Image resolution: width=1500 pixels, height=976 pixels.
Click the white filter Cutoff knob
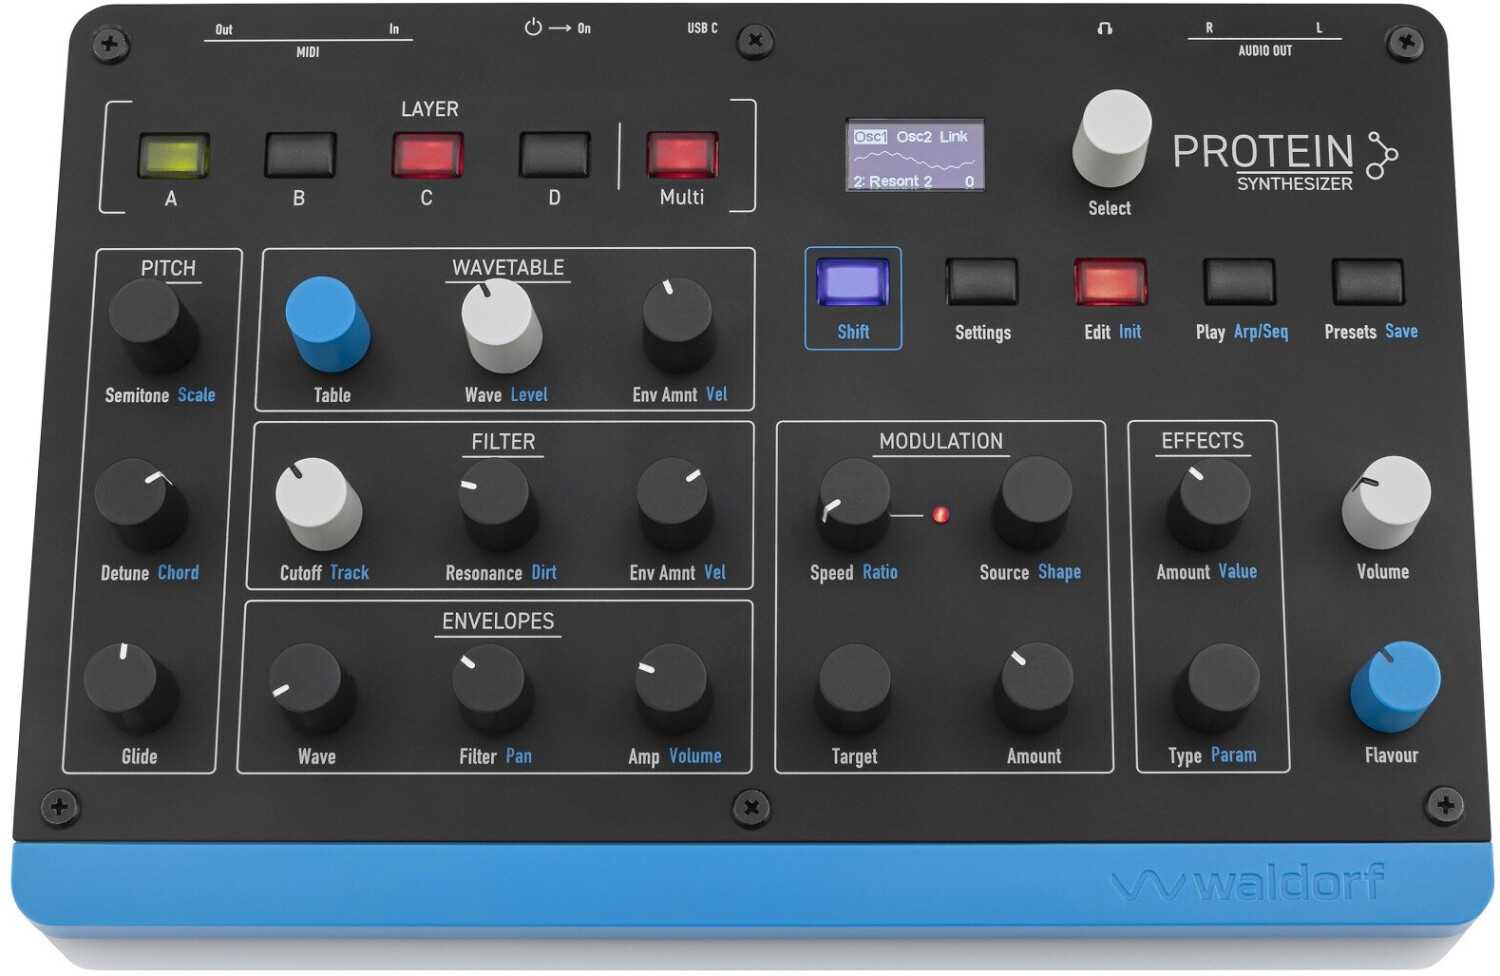[316, 502]
